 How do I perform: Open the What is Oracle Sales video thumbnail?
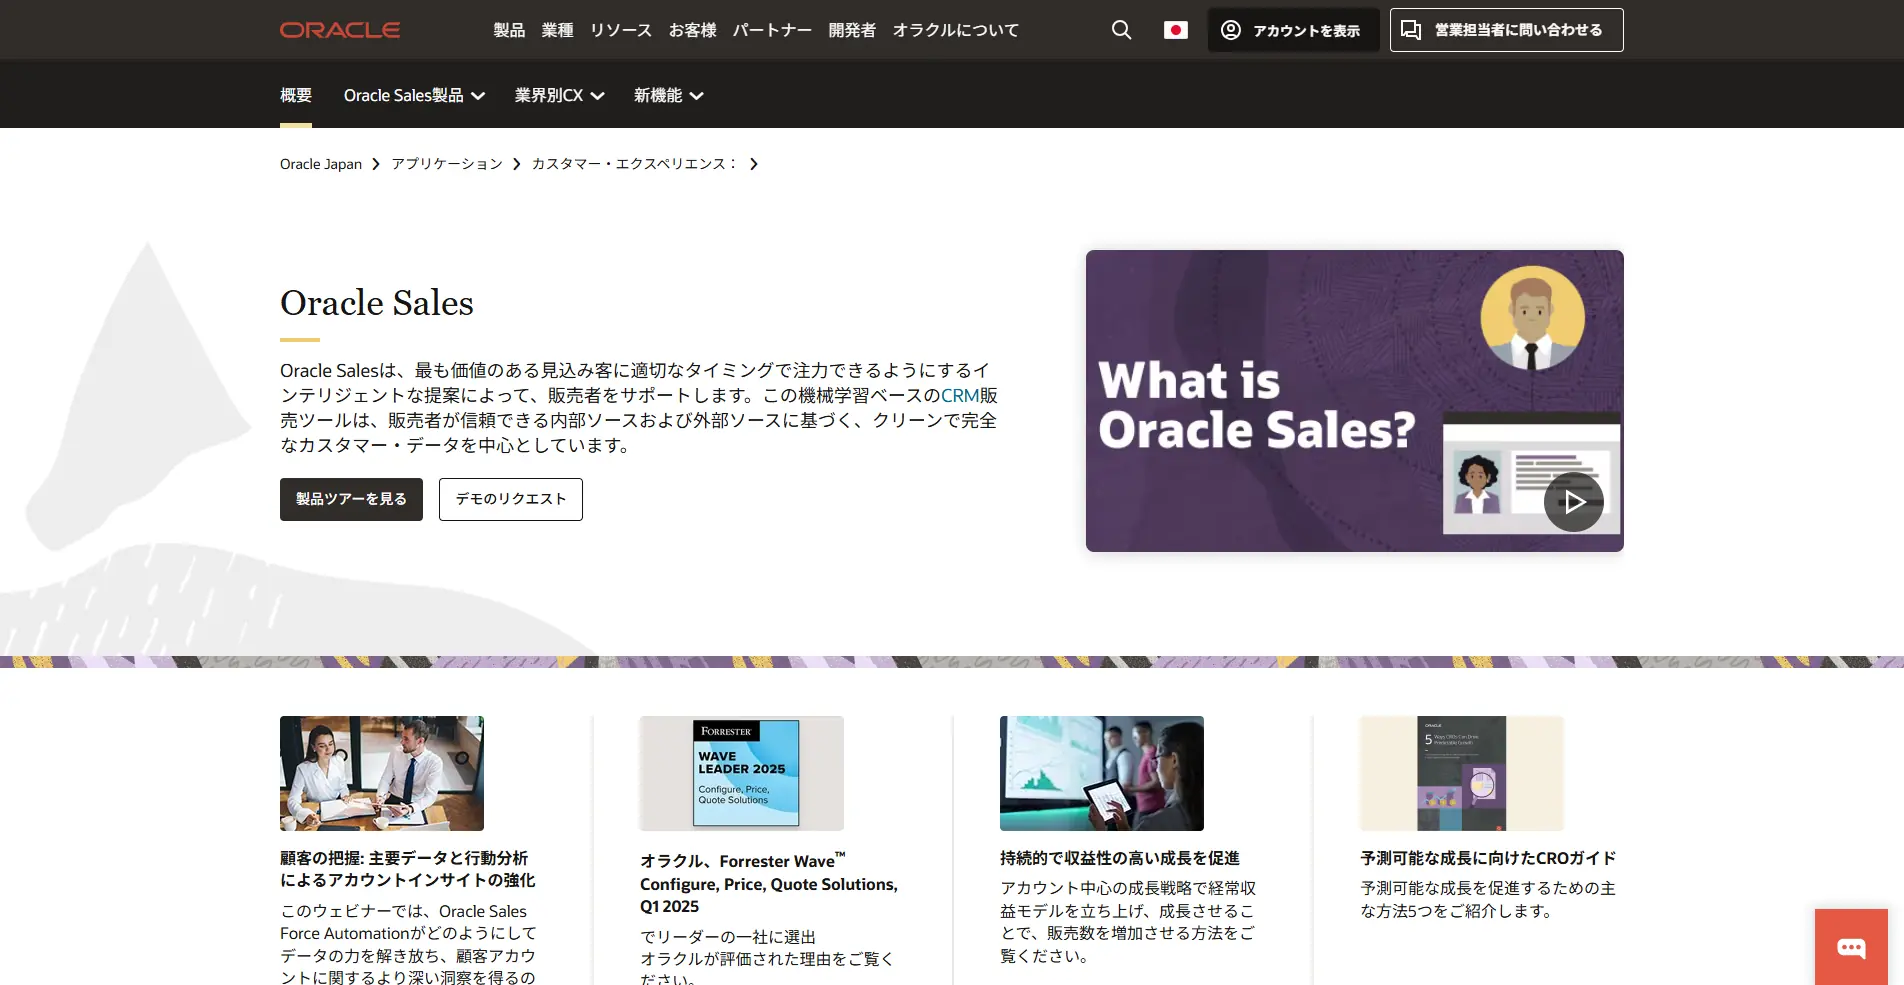1355,401
